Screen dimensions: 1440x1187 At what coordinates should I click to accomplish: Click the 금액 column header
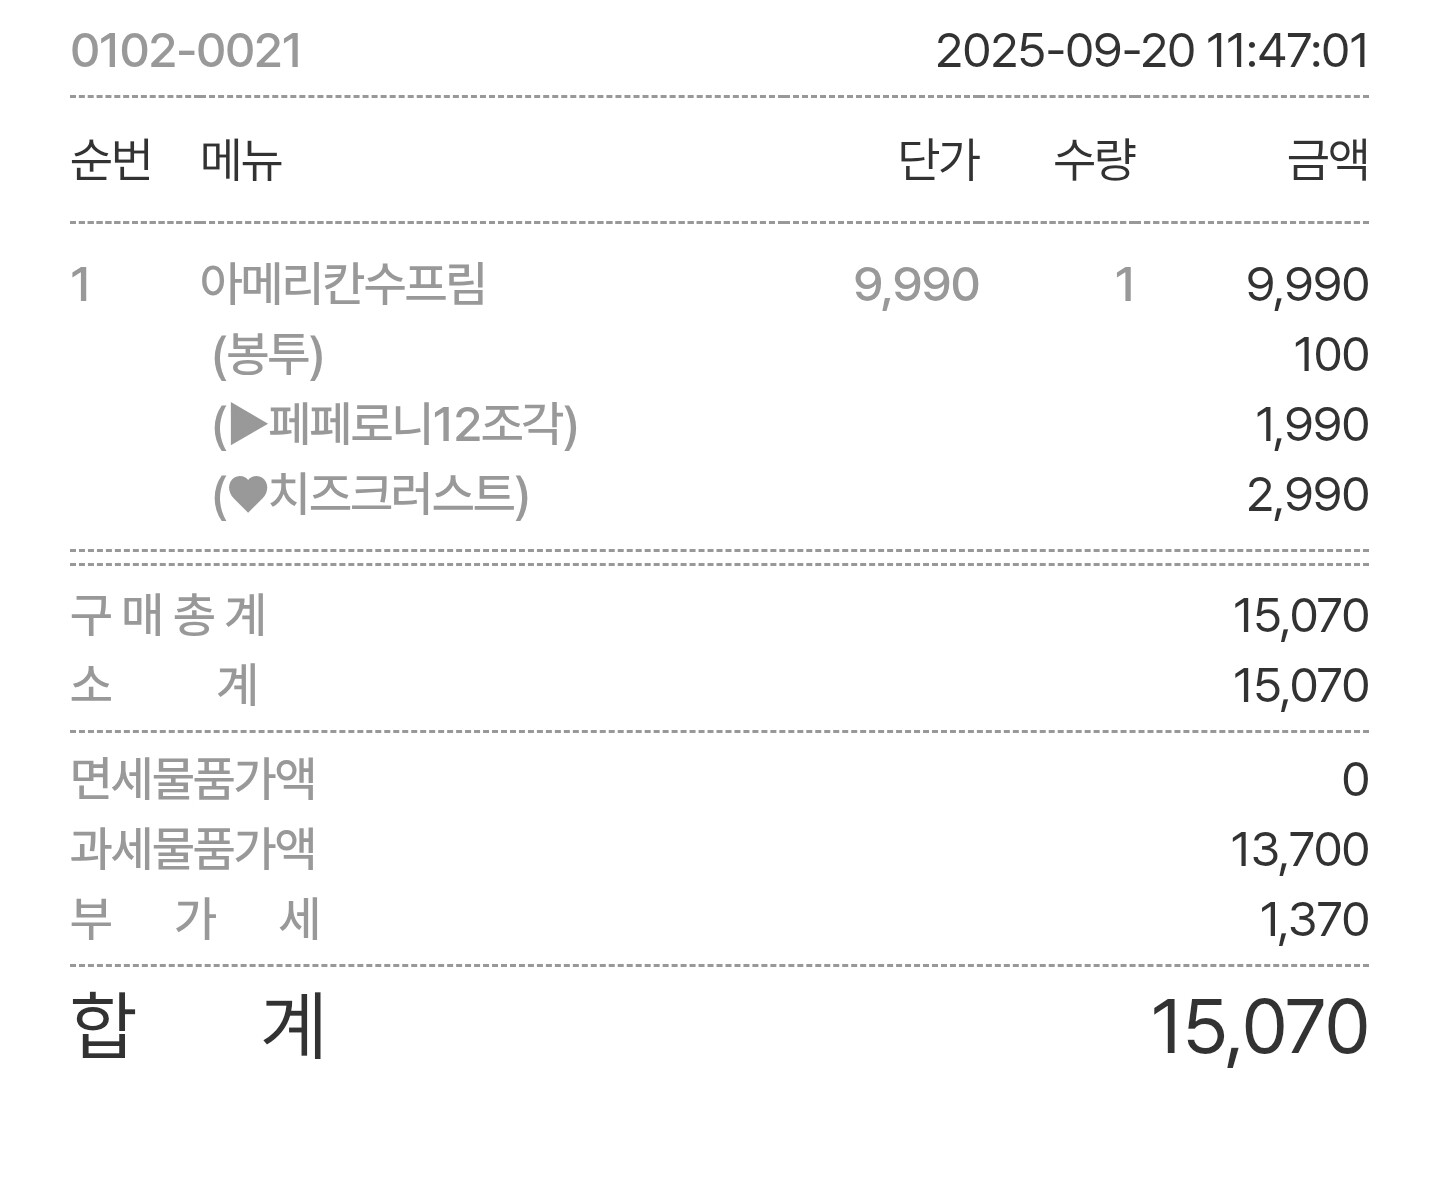point(1328,160)
